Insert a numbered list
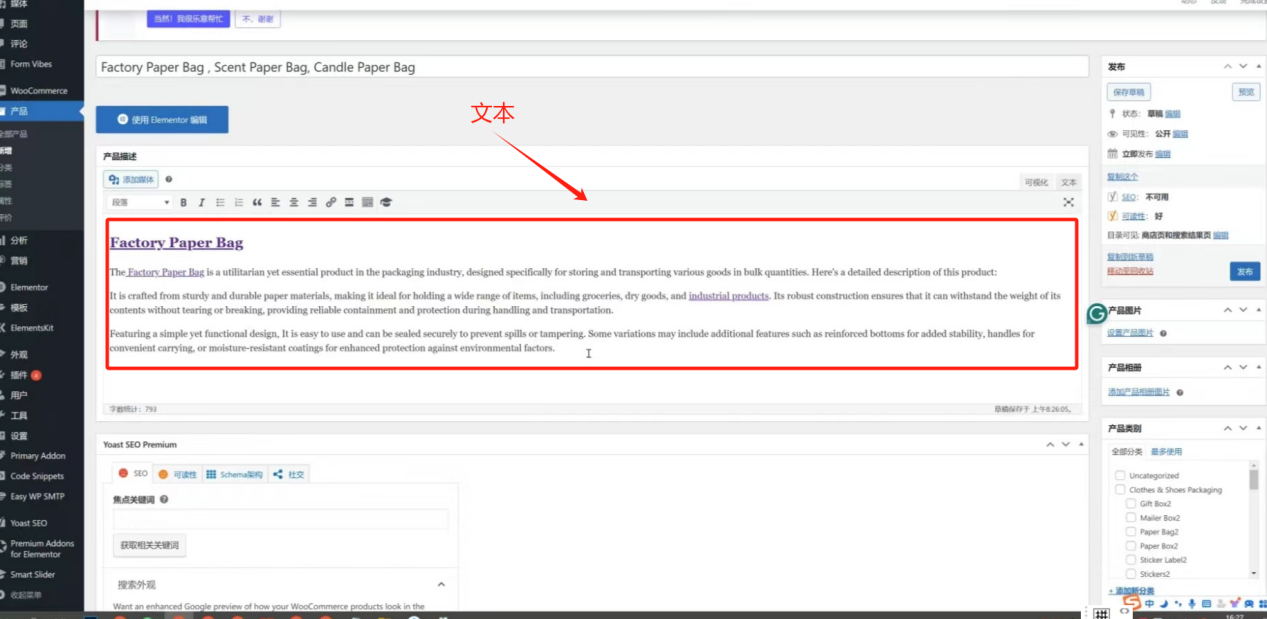 pyautogui.click(x=238, y=202)
